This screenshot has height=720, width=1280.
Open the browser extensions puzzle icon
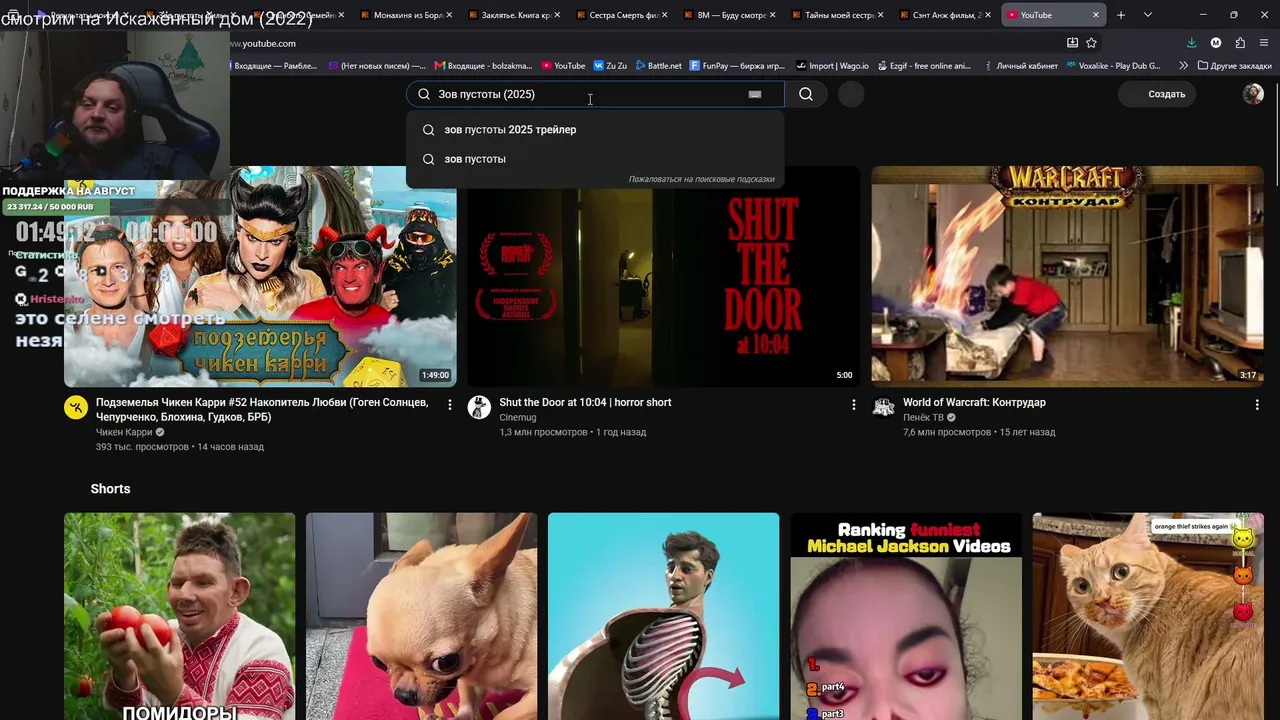pyautogui.click(x=1240, y=43)
